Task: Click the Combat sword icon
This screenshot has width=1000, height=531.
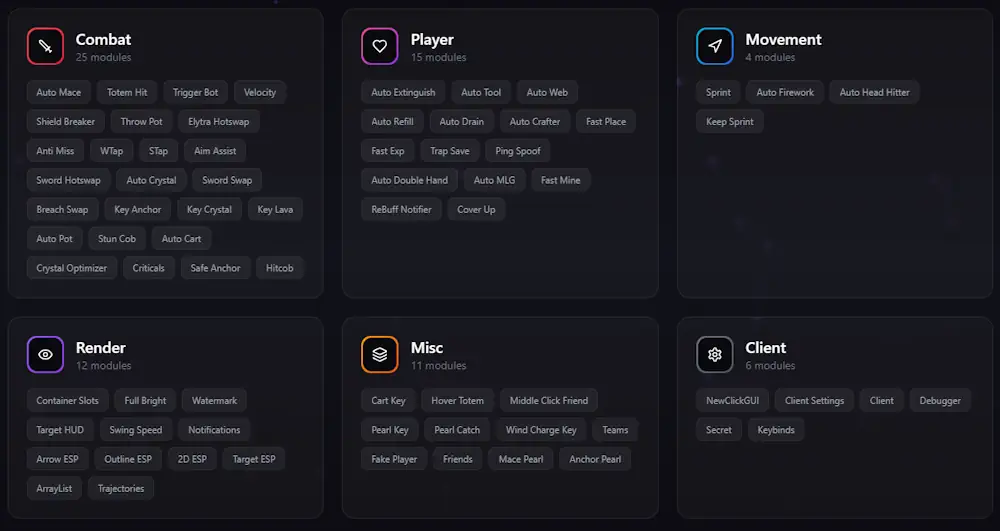Action: click(45, 46)
